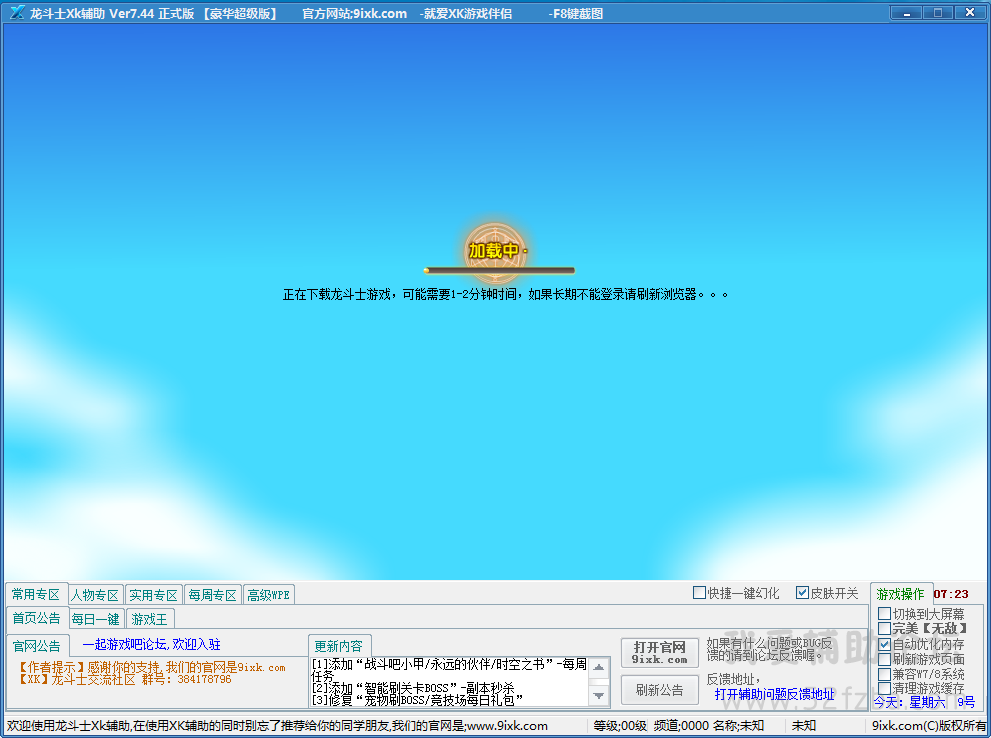This screenshot has width=991, height=738.
Task: Click the 加载中 loading emblem
Action: 496,249
